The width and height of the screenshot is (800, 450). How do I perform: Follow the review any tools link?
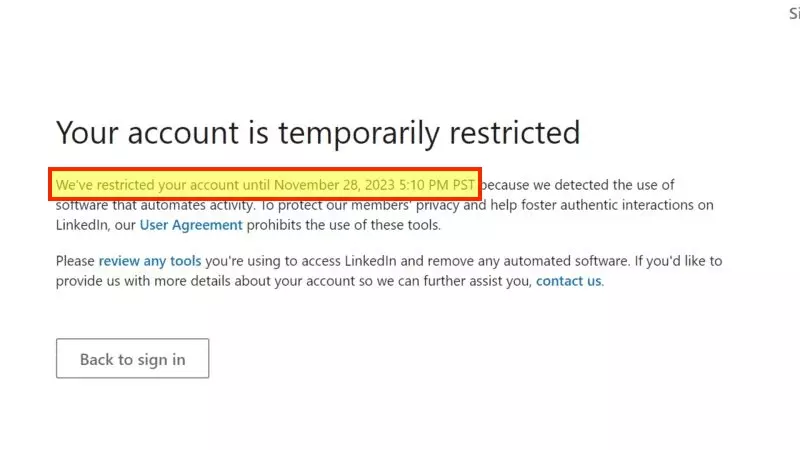pos(150,261)
